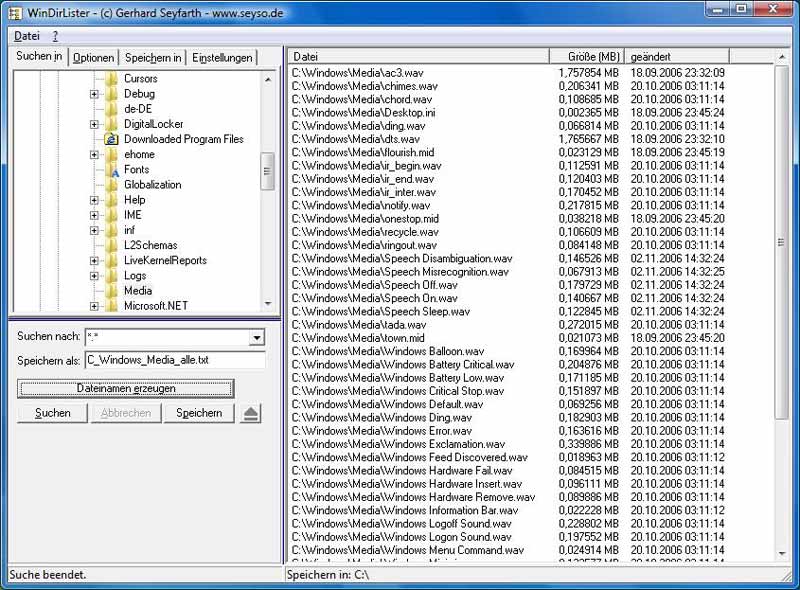The width and height of the screenshot is (800, 590).
Task: Expand the Help folder node
Action: pyautogui.click(x=94, y=200)
